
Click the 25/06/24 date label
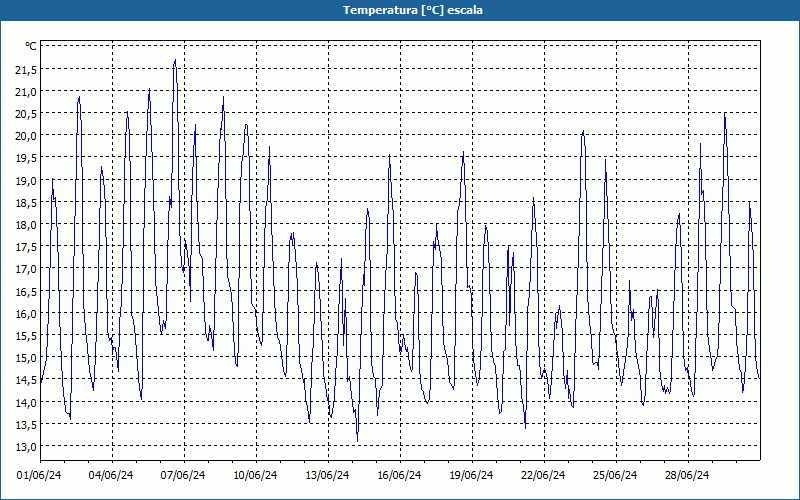615,475
